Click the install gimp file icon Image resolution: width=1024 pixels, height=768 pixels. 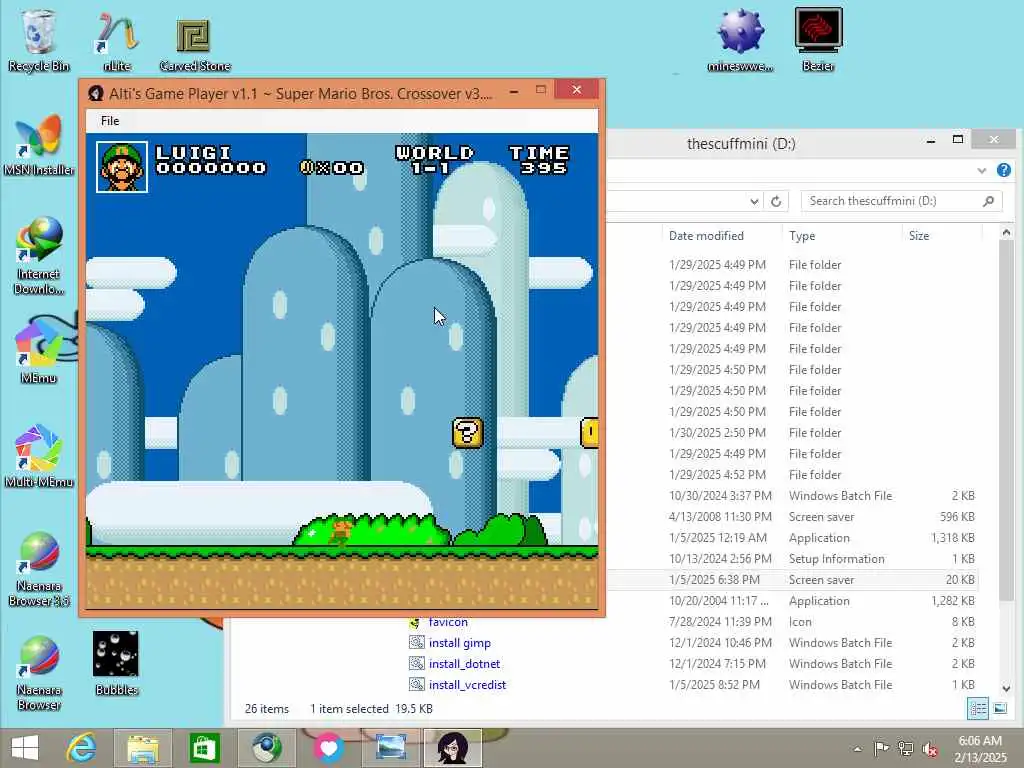coord(417,643)
